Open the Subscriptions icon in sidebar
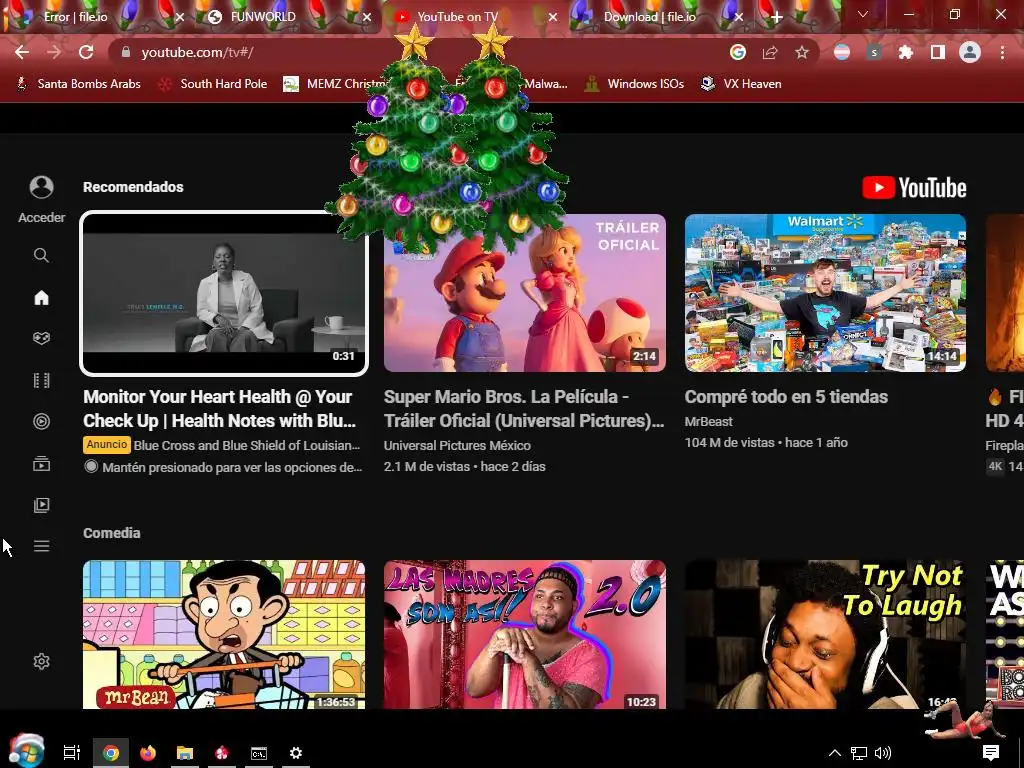The width and height of the screenshot is (1024, 768). coord(41,464)
